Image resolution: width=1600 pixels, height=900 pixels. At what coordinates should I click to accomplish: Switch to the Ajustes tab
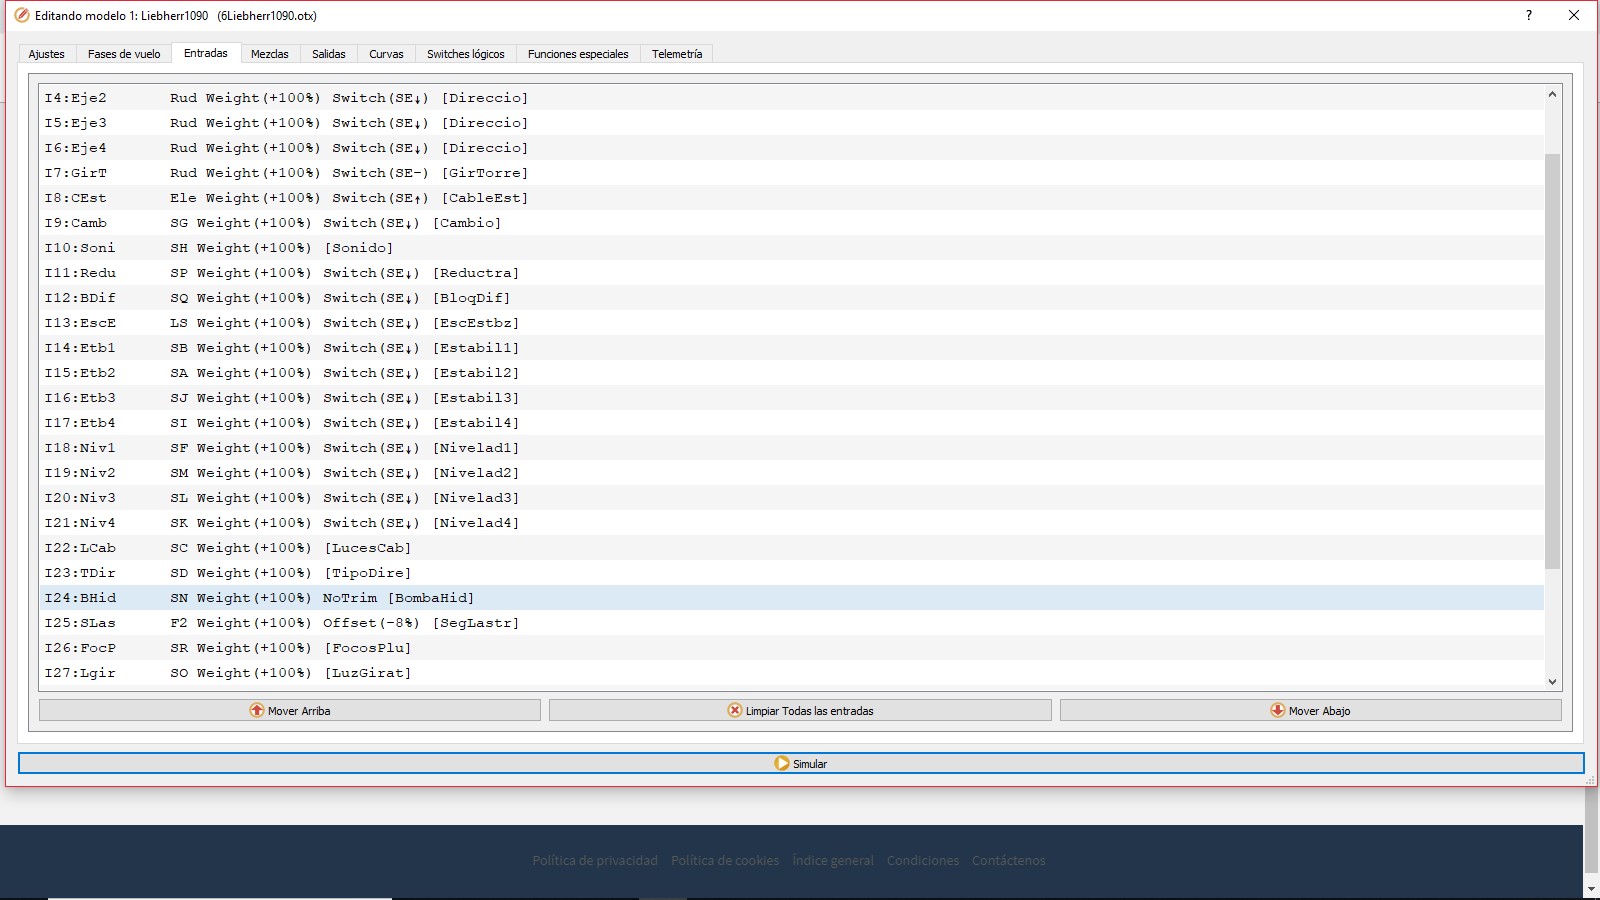(x=46, y=54)
